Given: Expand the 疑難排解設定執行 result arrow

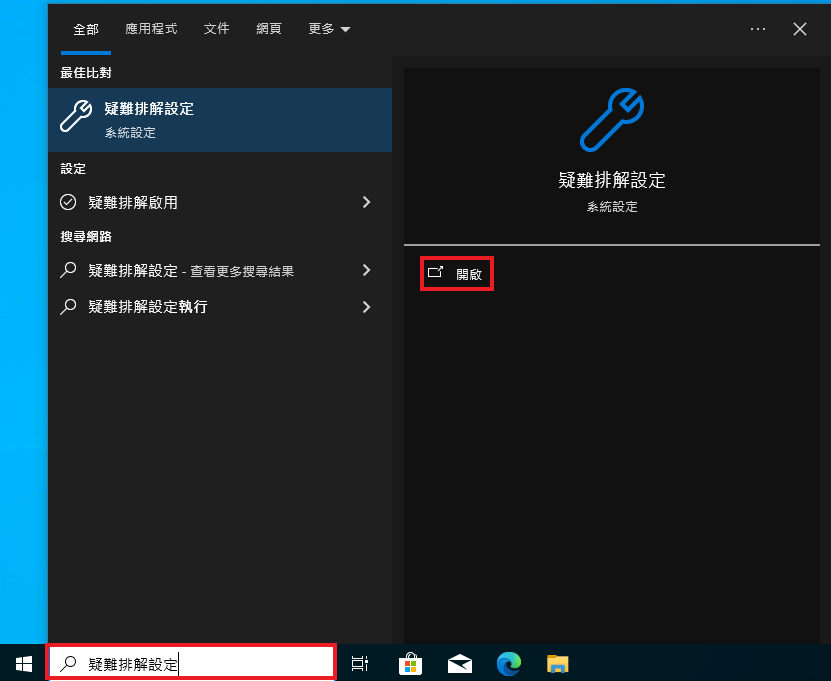Looking at the screenshot, I should tap(366, 307).
